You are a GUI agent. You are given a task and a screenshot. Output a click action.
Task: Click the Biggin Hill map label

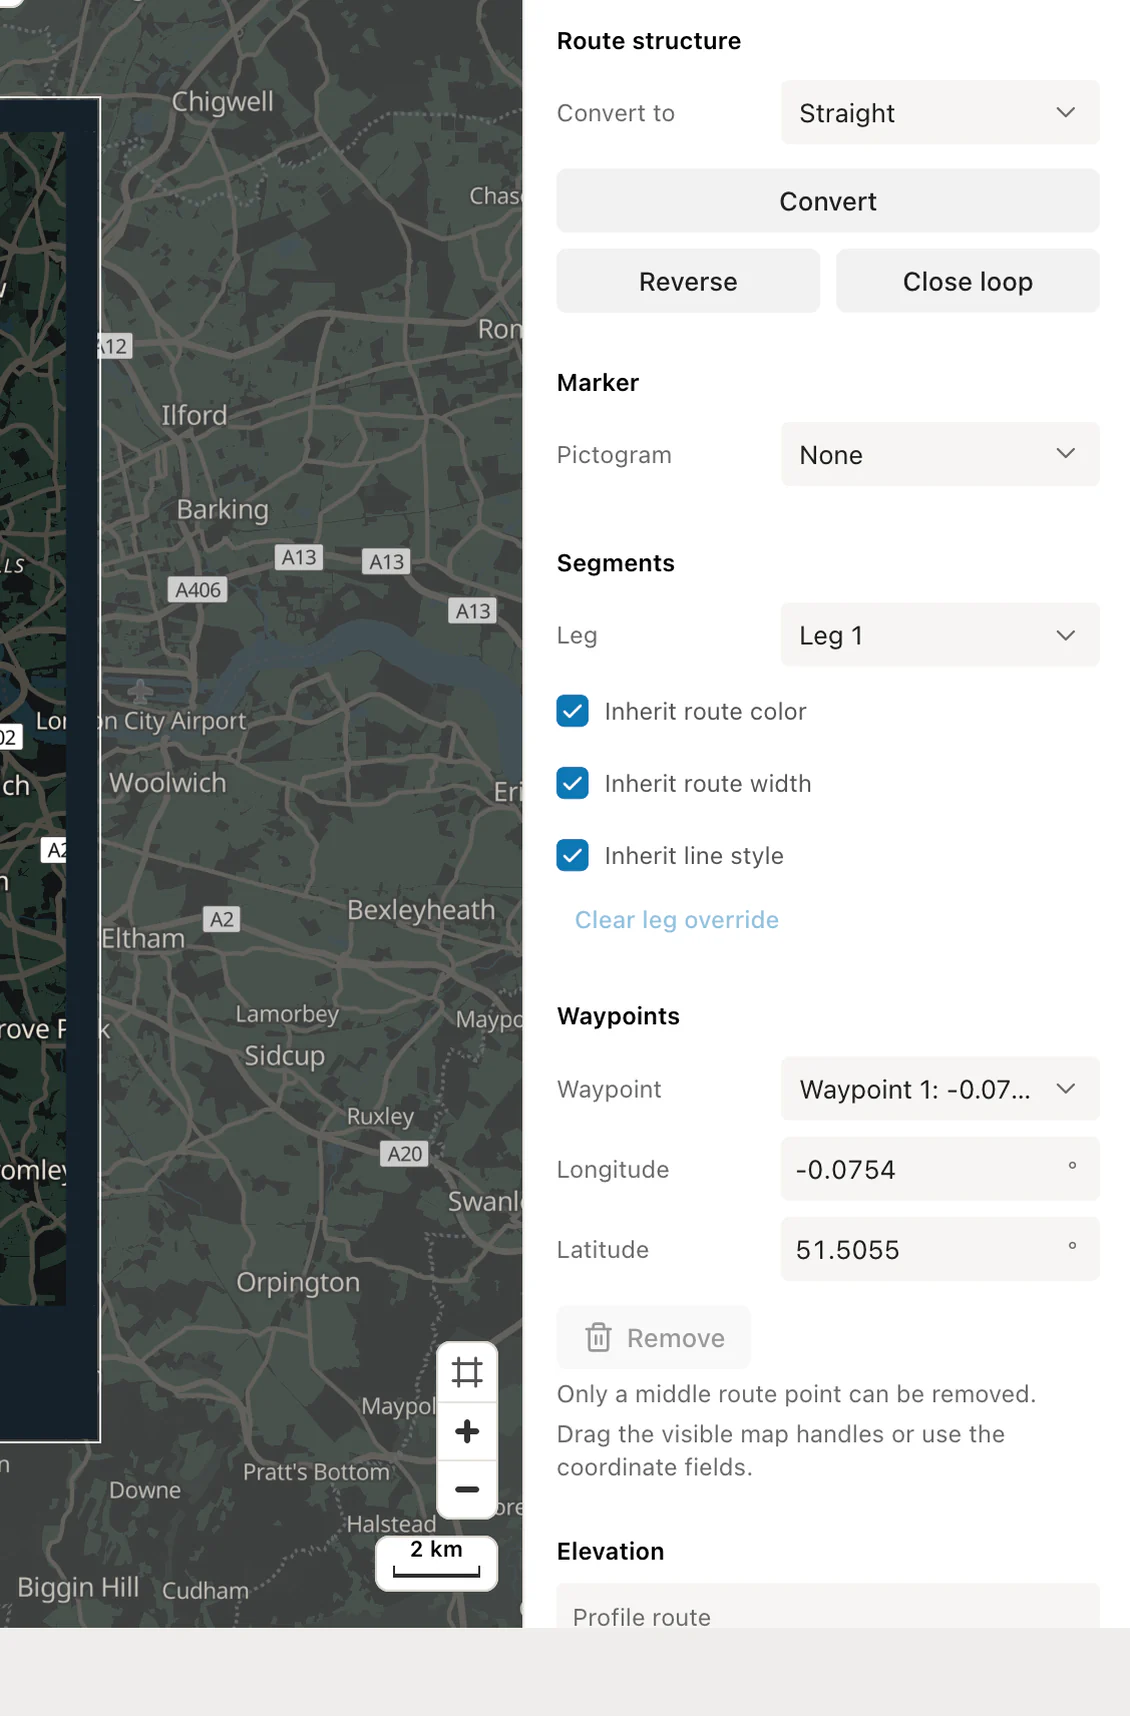pyautogui.click(x=78, y=1588)
